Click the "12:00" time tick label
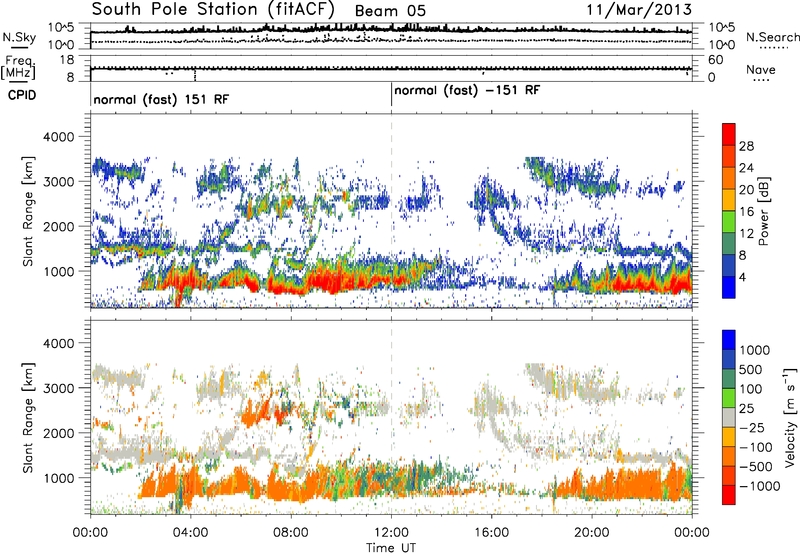The image size is (800, 554). [391, 533]
